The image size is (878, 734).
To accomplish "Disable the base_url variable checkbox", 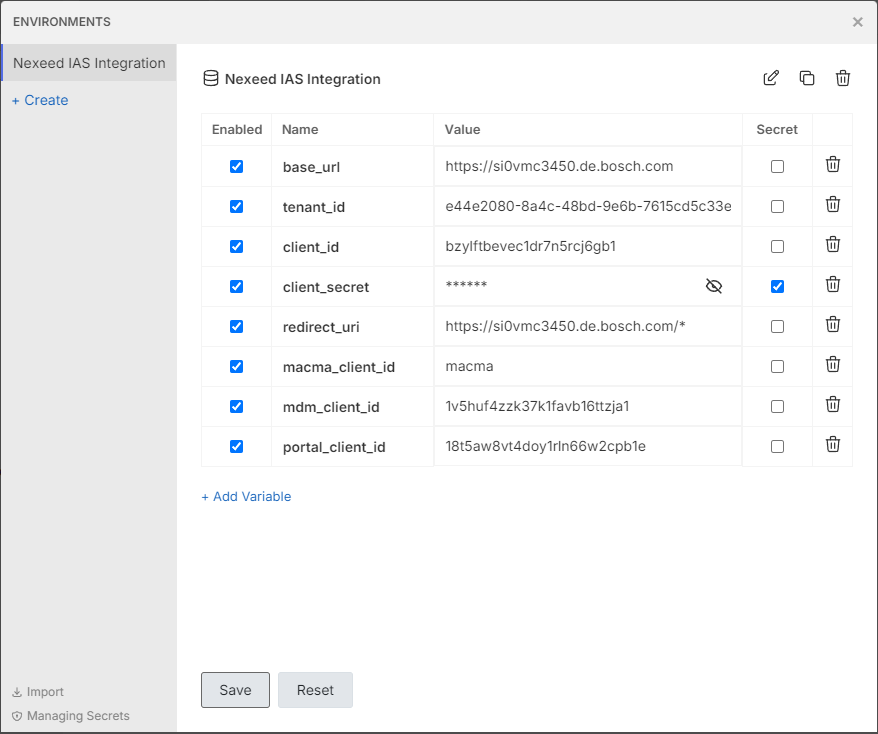I will (x=236, y=167).
